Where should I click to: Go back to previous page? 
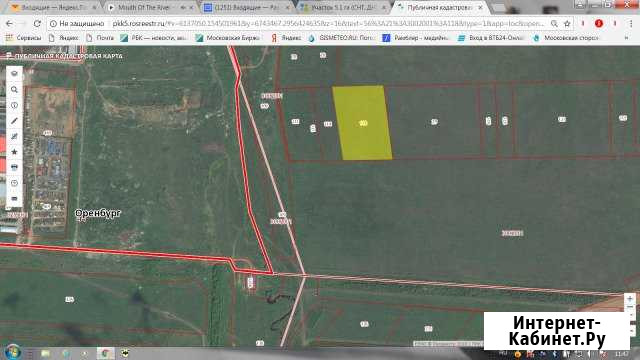[9, 24]
